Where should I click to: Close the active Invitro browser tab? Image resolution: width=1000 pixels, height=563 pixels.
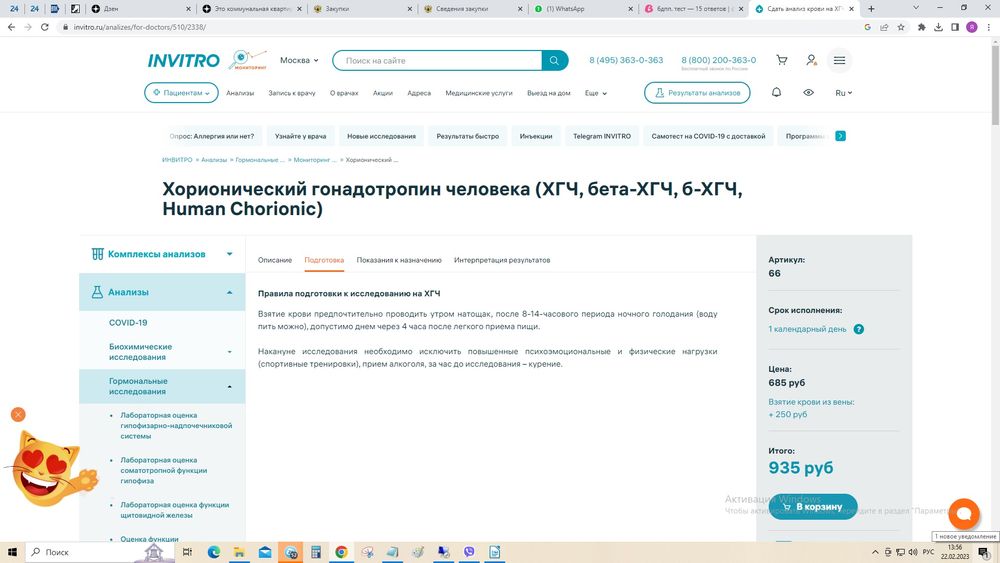coord(851,9)
